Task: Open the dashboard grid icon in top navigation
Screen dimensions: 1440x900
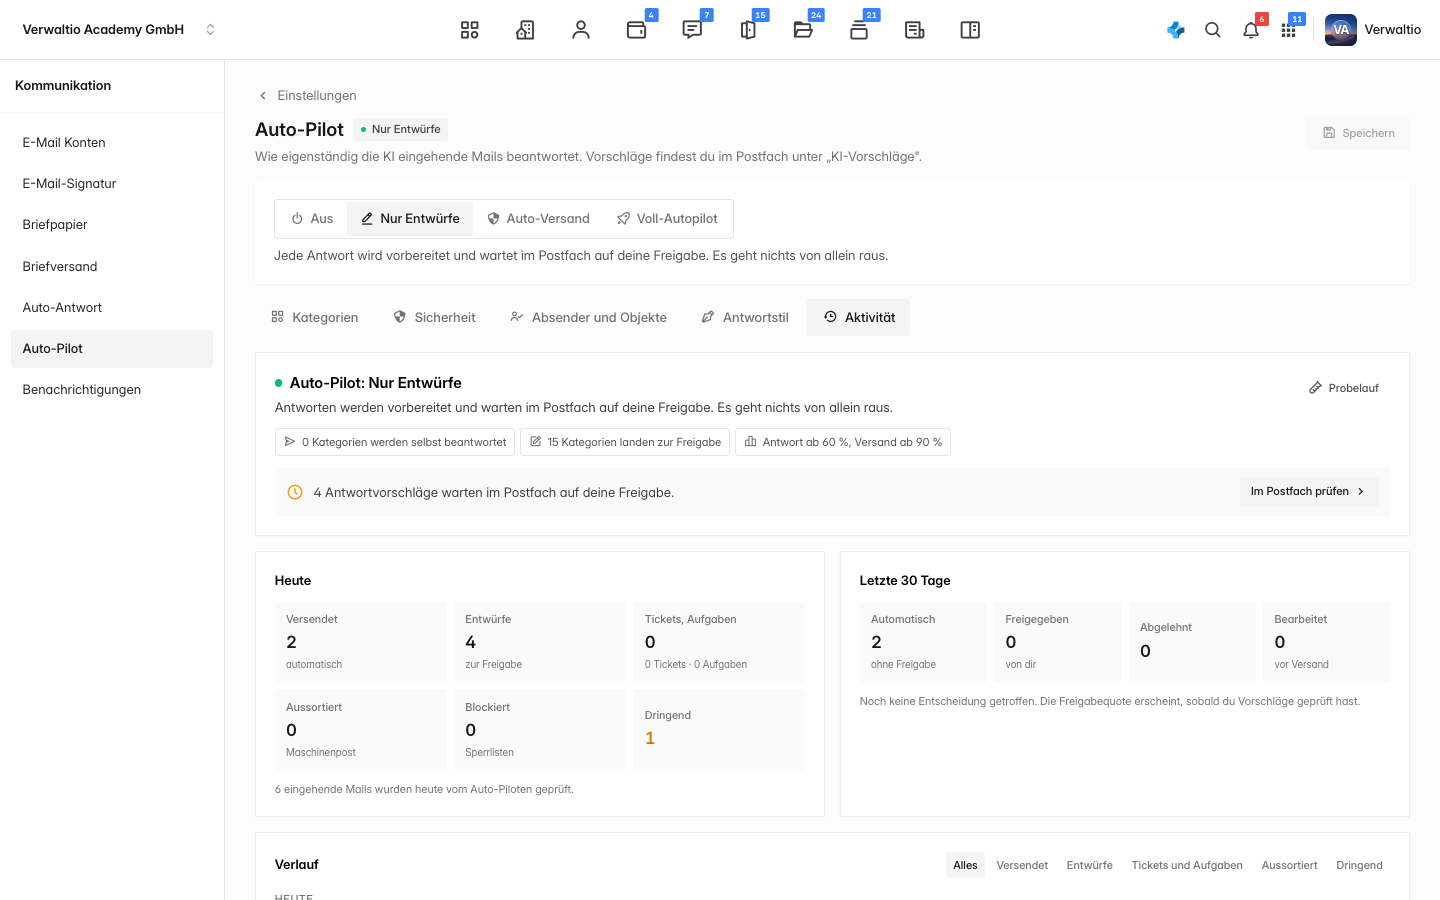Action: coord(470,30)
